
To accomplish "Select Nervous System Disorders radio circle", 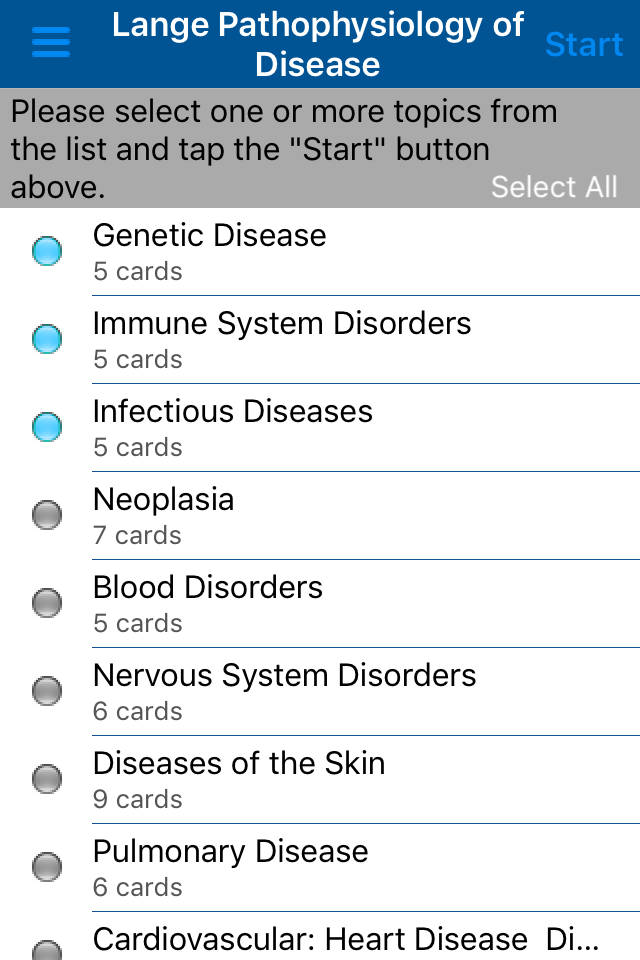I will coord(47,691).
